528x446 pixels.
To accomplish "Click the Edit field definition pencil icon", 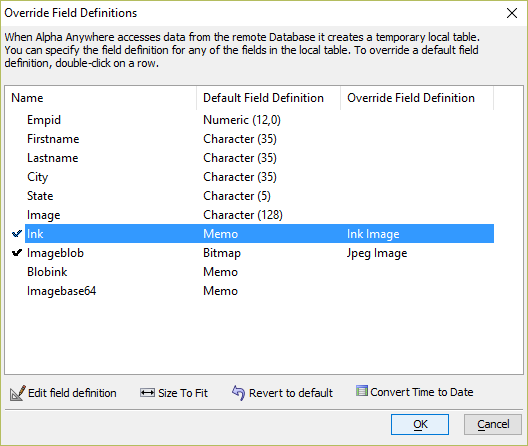I will [18, 393].
